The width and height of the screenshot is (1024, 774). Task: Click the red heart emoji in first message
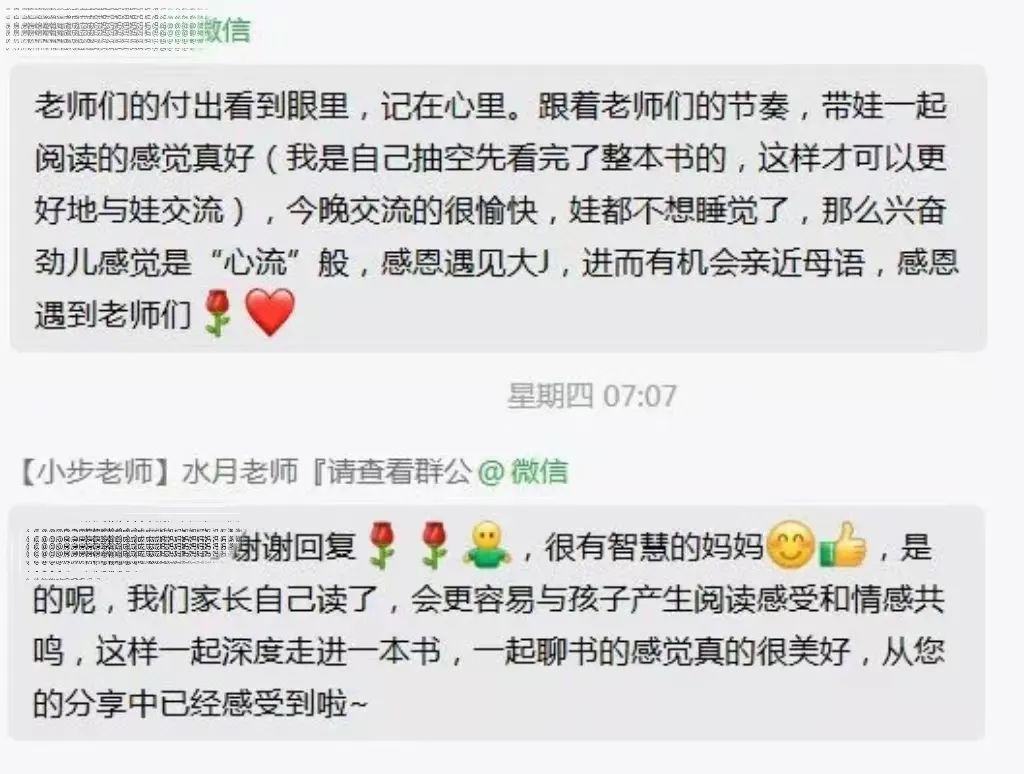tap(270, 313)
